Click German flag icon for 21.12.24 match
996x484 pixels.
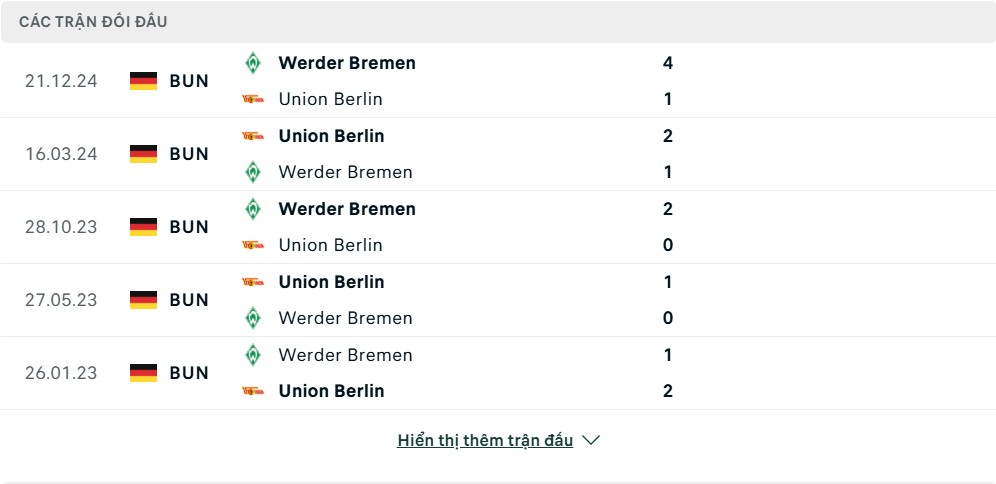tap(144, 81)
